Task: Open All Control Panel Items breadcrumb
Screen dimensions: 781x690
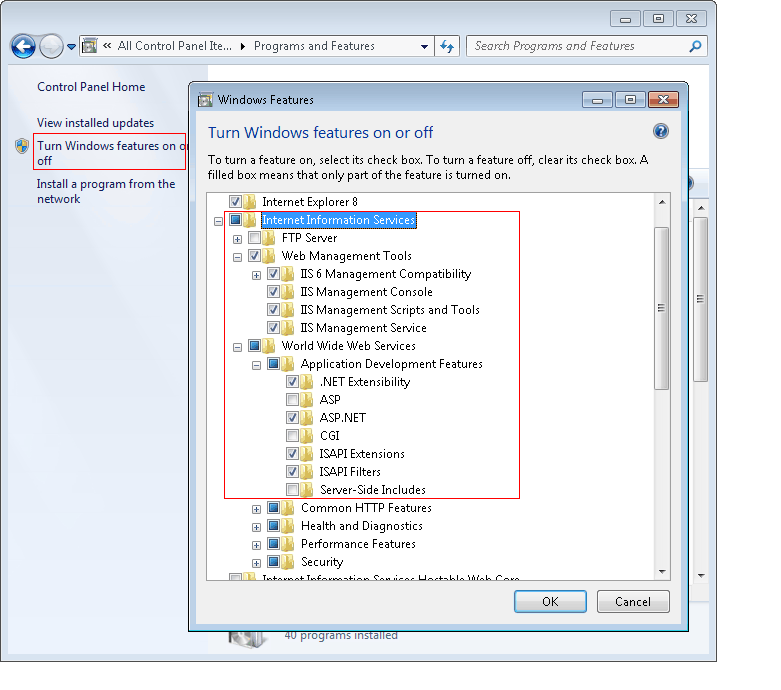Action: 174,46
